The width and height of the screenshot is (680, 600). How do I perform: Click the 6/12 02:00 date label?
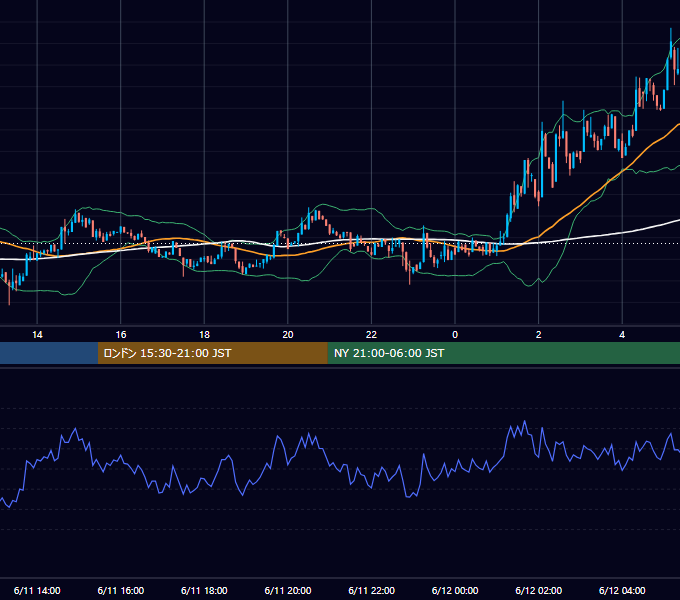click(539, 590)
